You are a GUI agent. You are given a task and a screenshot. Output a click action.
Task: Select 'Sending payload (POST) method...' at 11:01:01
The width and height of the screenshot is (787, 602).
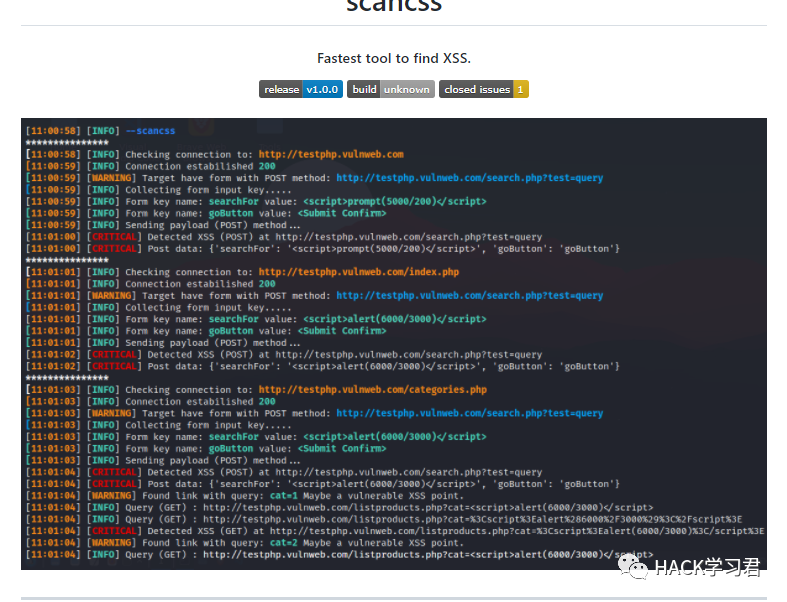(x=213, y=343)
